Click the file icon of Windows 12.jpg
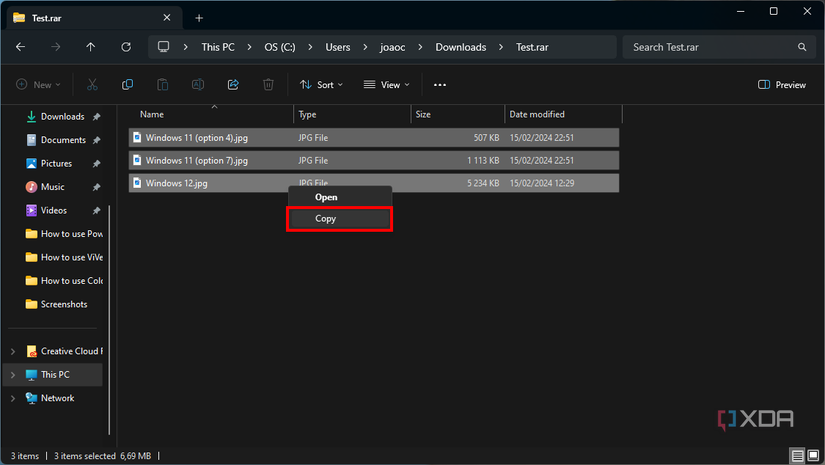Screen dimensions: 825x465 [137, 183]
